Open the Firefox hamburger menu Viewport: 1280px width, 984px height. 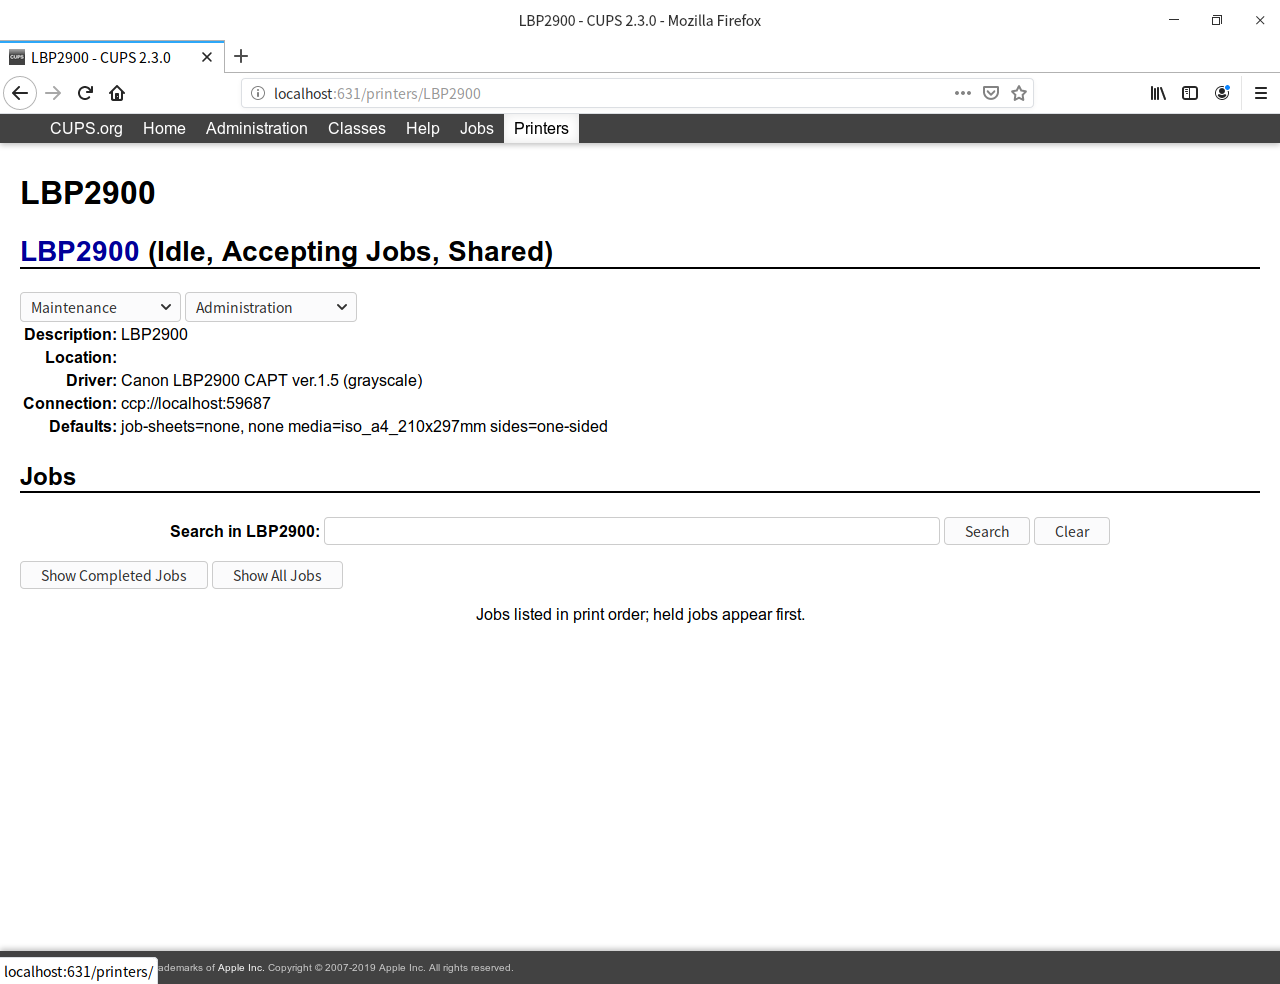(1261, 93)
